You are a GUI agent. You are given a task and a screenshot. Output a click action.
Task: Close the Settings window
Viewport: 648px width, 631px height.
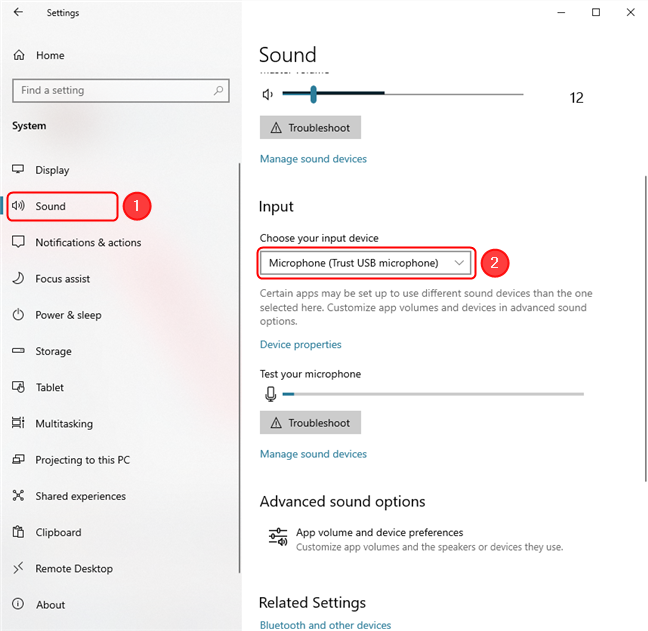(x=631, y=12)
